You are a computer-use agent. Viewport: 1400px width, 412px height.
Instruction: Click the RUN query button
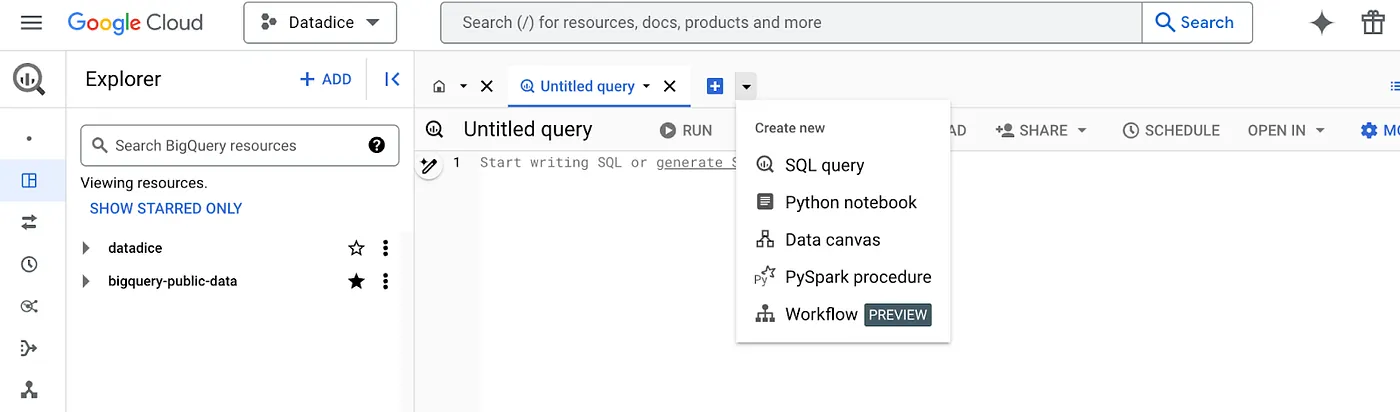tap(686, 130)
